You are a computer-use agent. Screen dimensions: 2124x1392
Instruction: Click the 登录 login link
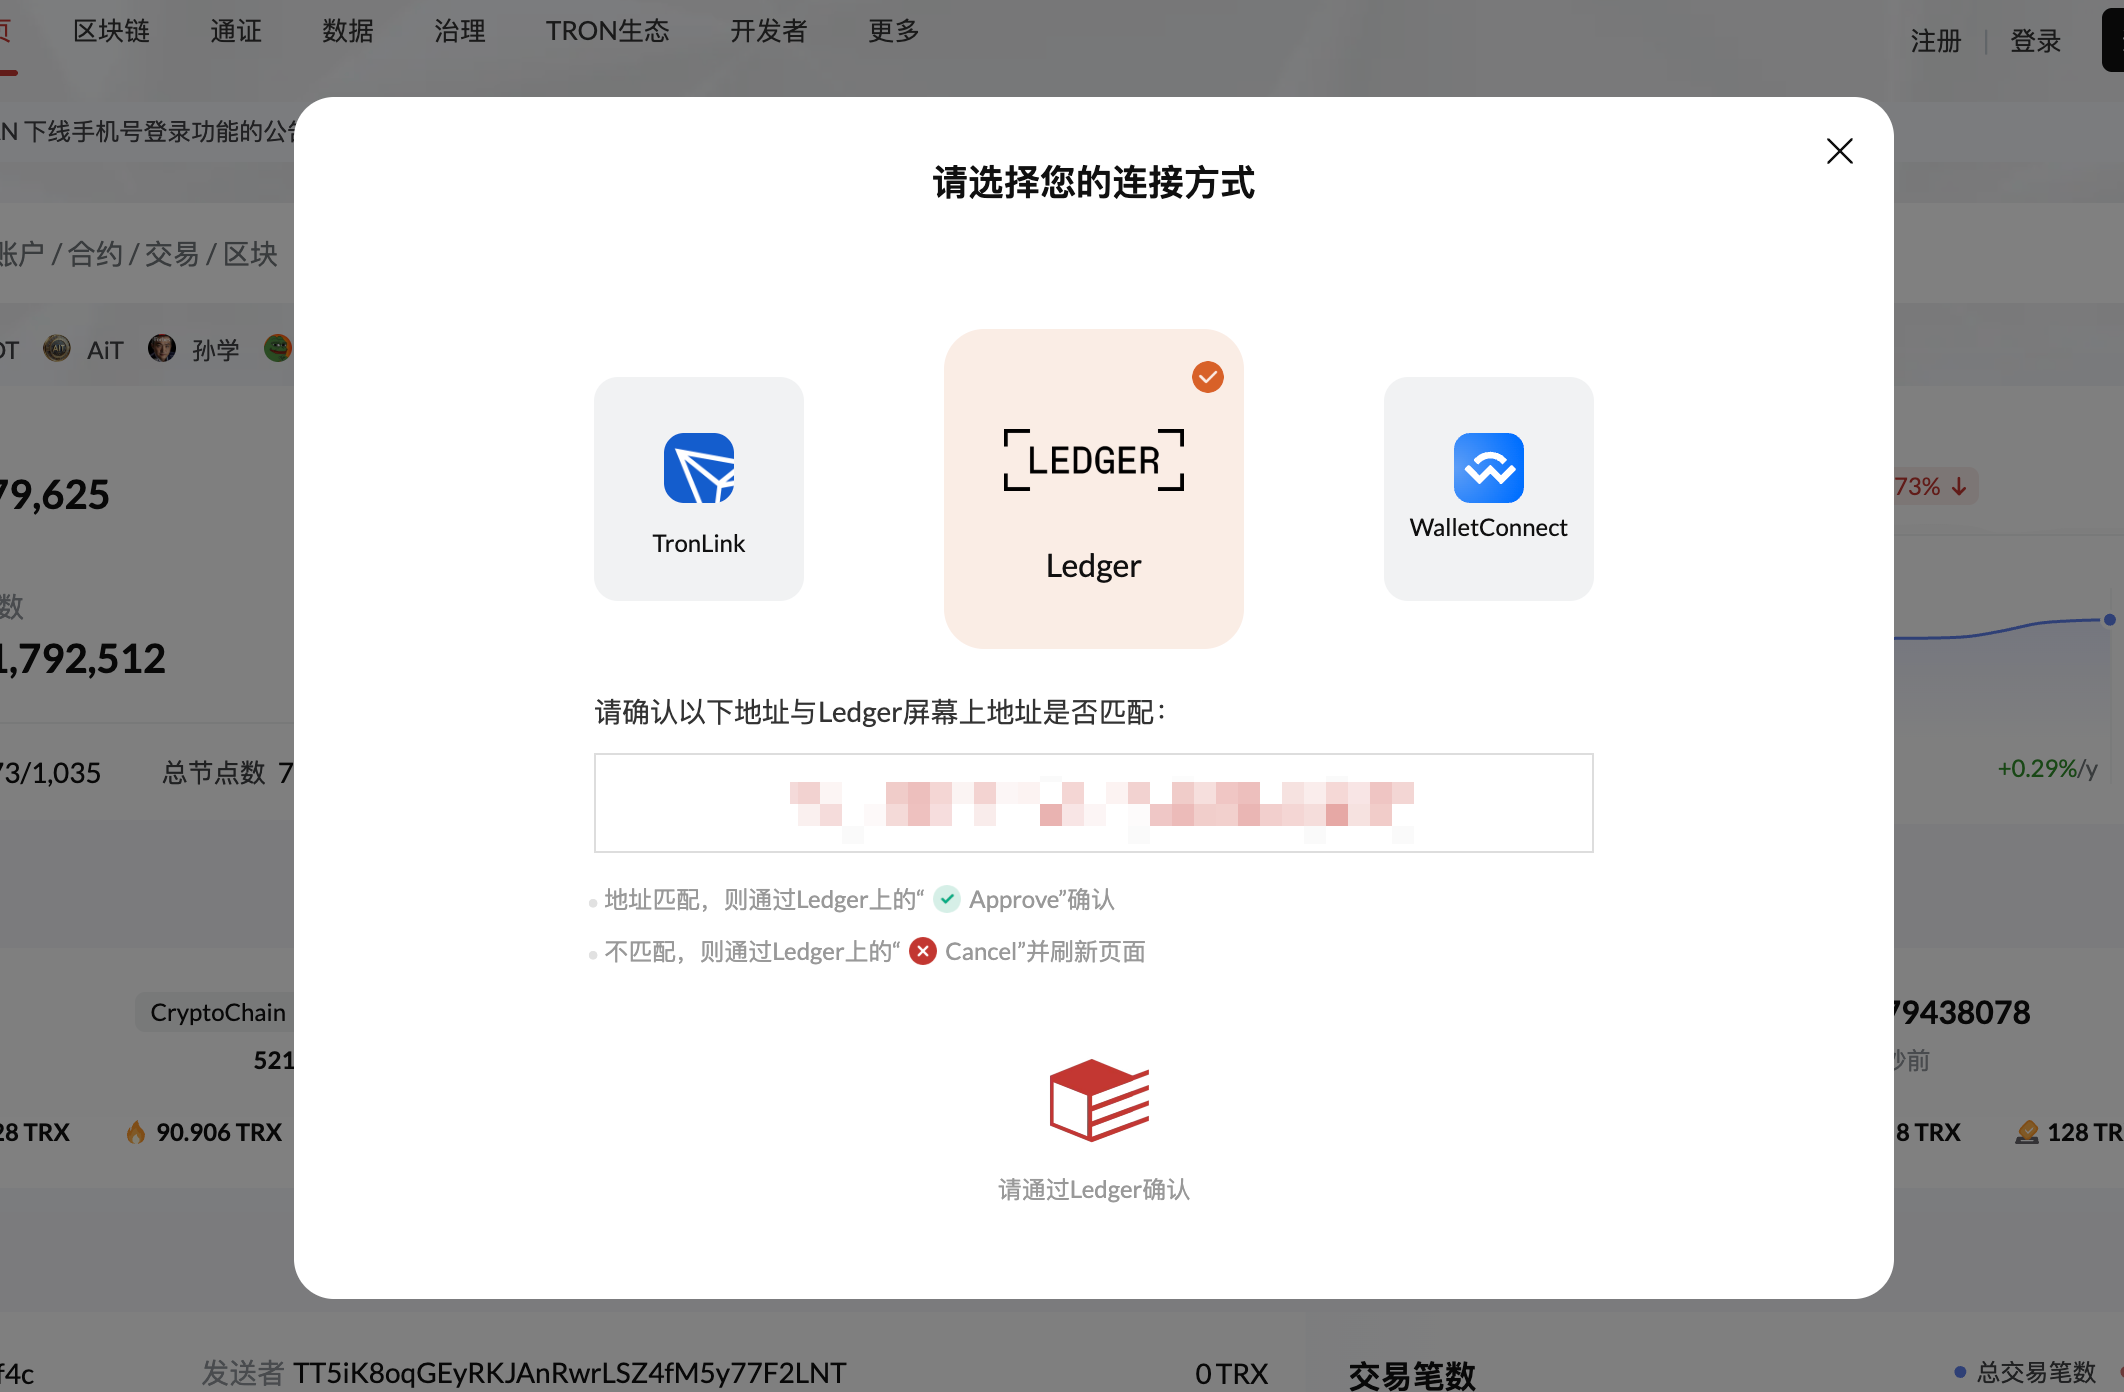point(2036,41)
